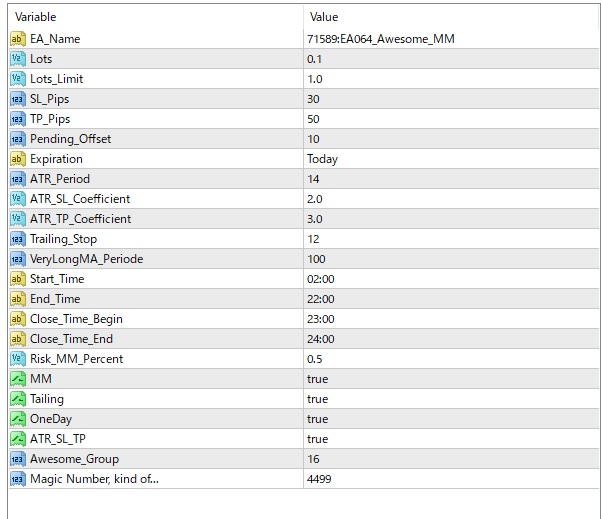602x519 pixels.
Task: Toggle the MM true value
Action: point(318,379)
